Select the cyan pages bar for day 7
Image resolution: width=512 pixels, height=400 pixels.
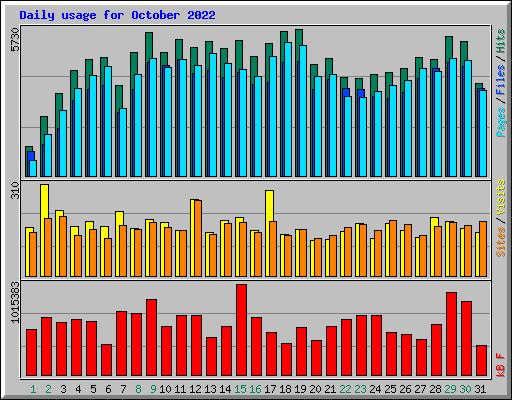pos(123,142)
